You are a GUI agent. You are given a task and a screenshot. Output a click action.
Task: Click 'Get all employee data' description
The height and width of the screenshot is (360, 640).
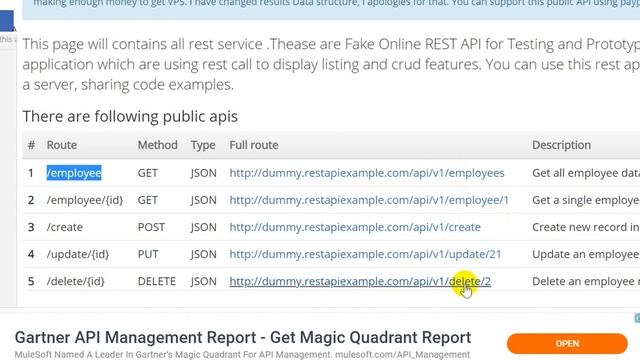tap(586, 173)
